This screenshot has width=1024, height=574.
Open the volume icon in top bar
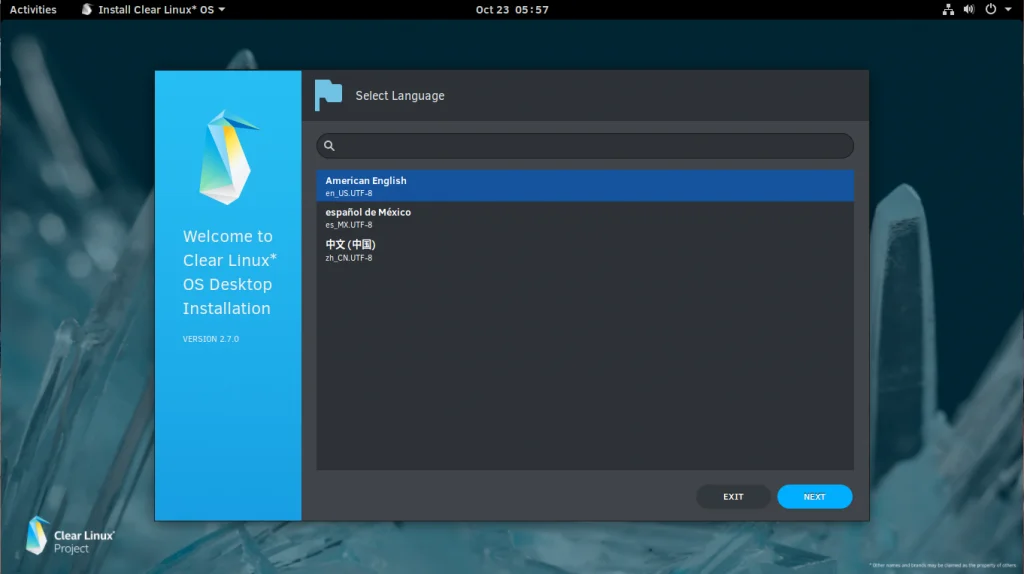[969, 10]
